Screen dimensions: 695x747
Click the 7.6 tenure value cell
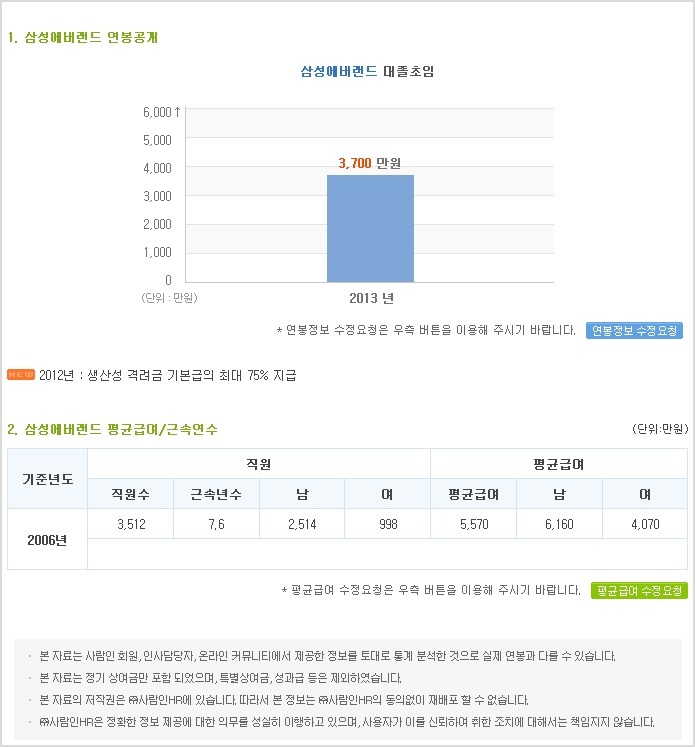click(x=216, y=524)
